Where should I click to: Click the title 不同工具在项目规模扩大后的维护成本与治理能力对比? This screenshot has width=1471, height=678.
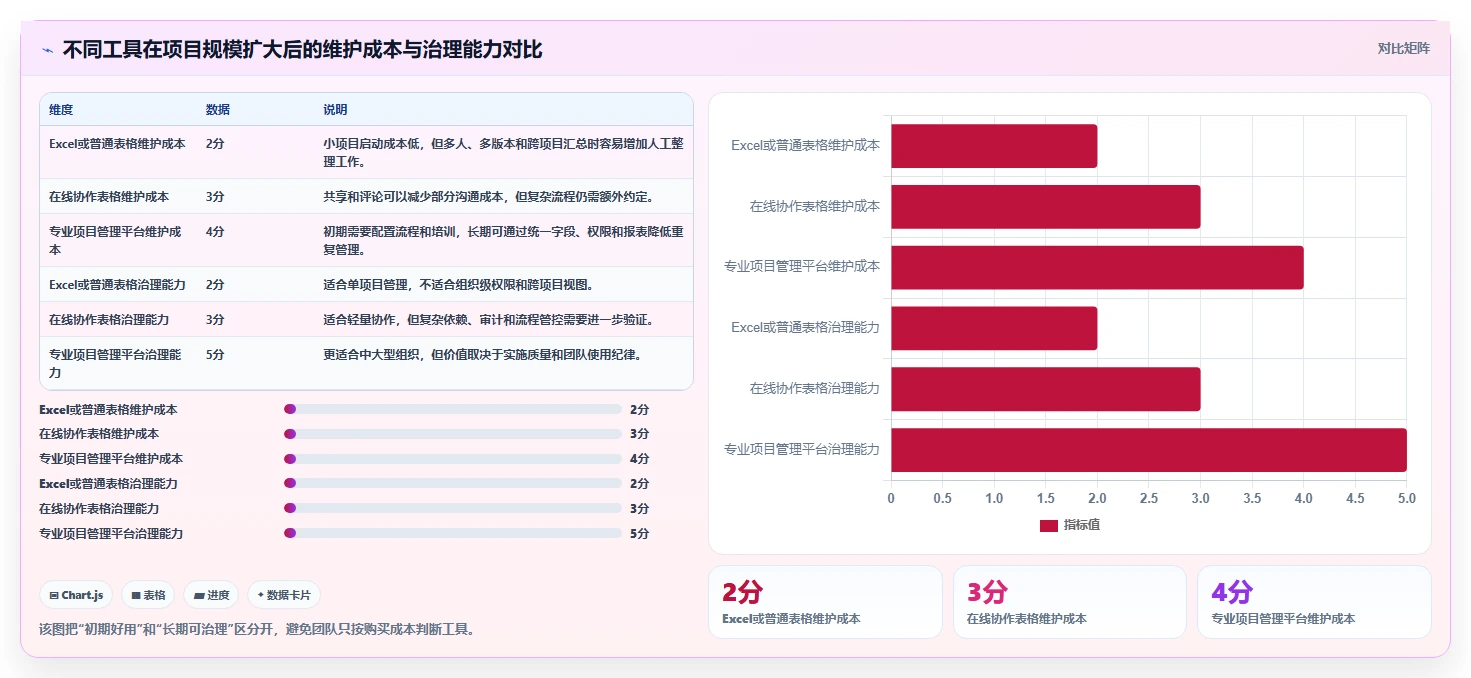click(x=302, y=49)
